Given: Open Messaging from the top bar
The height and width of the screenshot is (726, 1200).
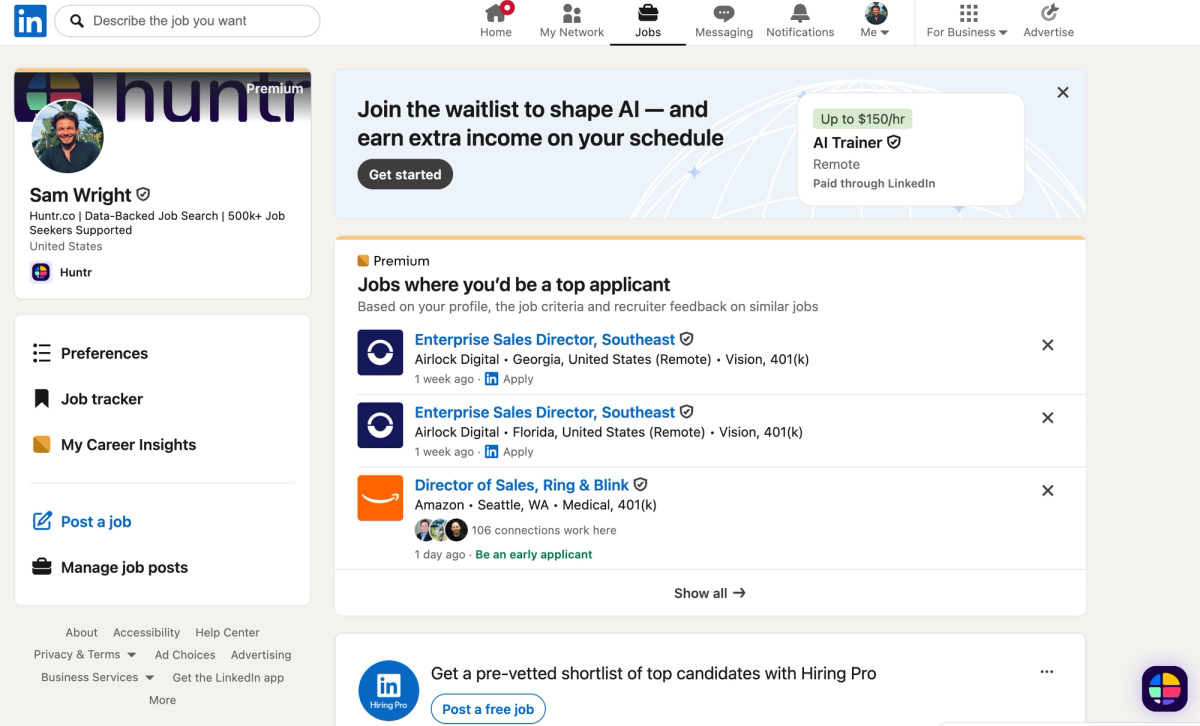Looking at the screenshot, I should point(724,21).
